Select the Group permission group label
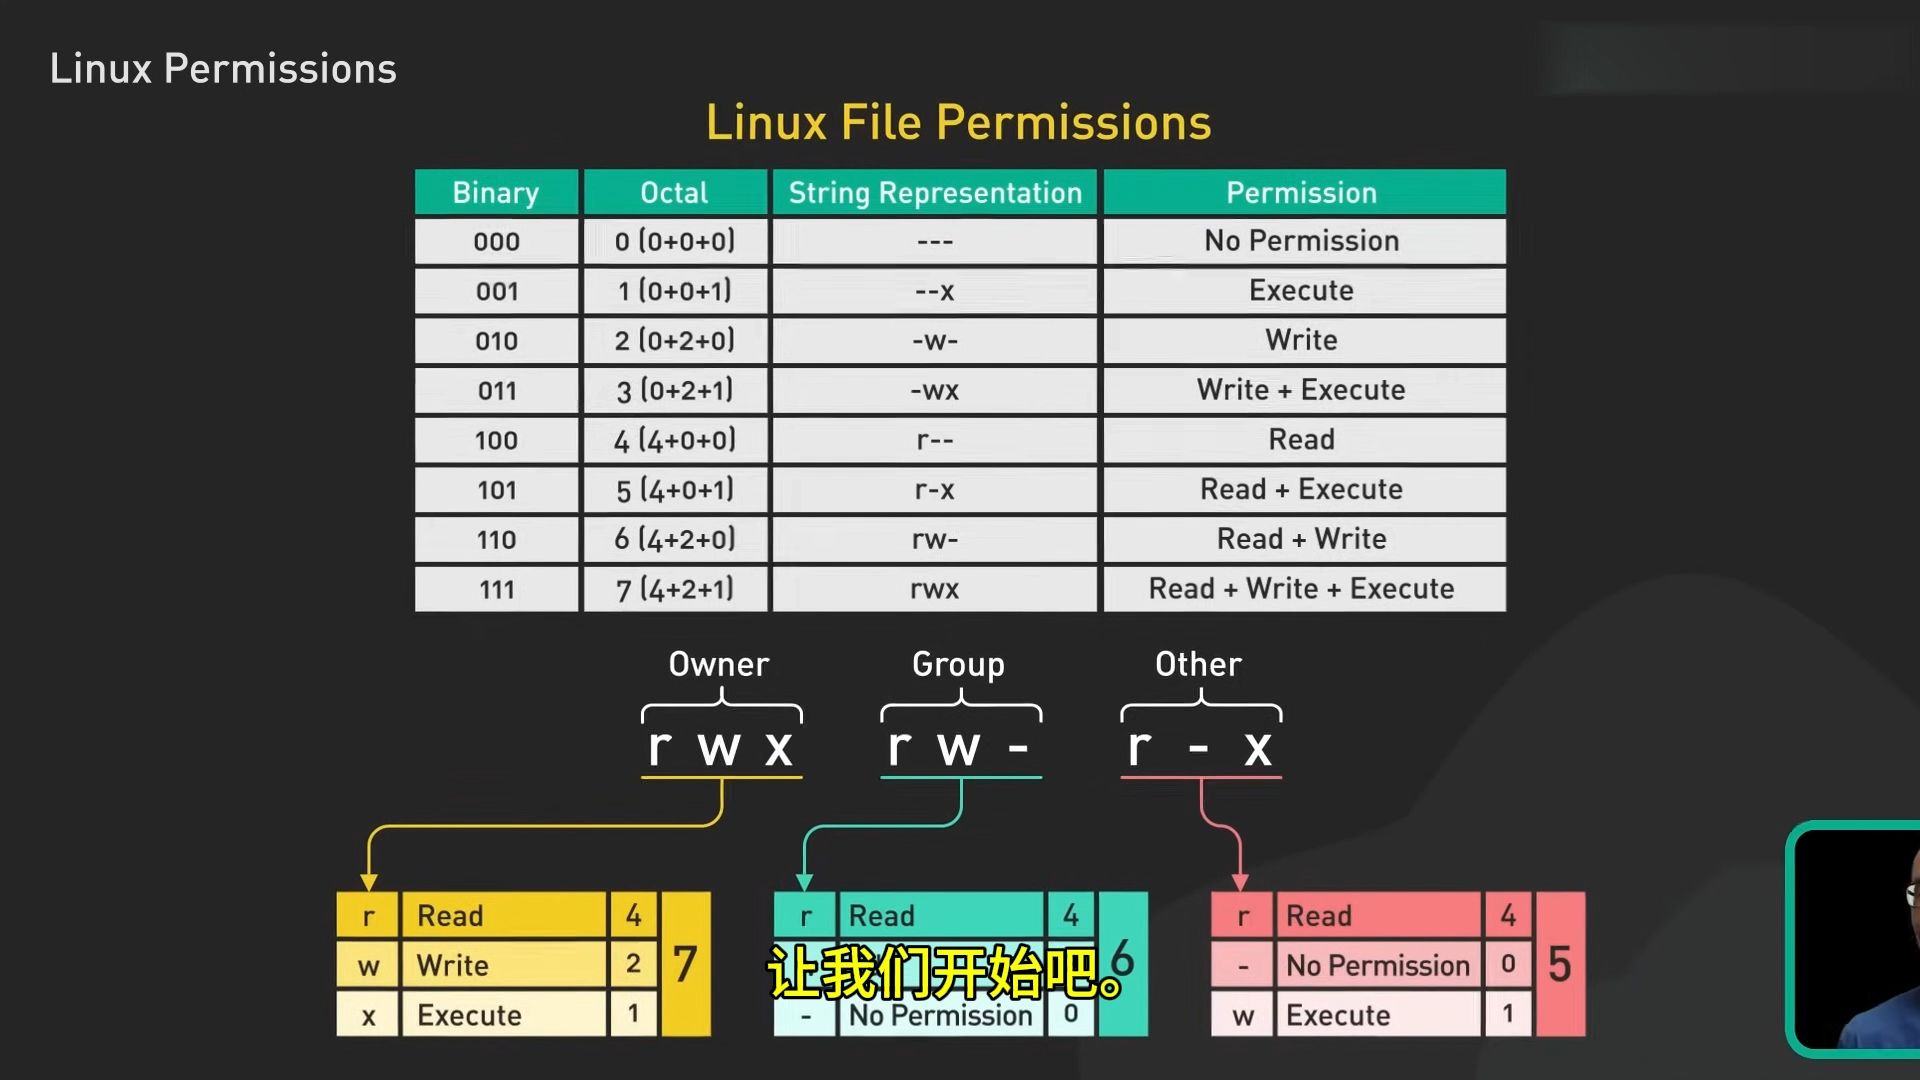Image resolution: width=1920 pixels, height=1080 pixels. pos(959,662)
